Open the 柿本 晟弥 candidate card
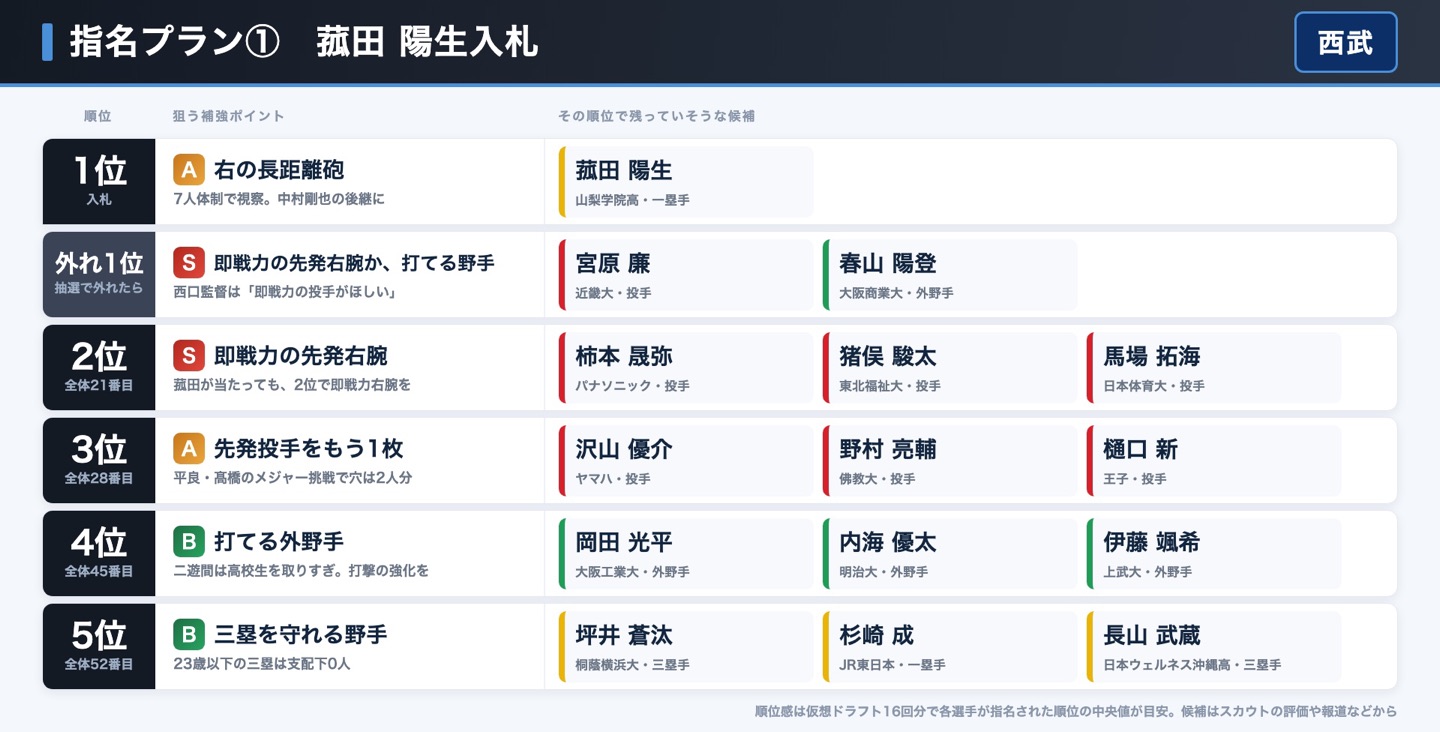 686,368
